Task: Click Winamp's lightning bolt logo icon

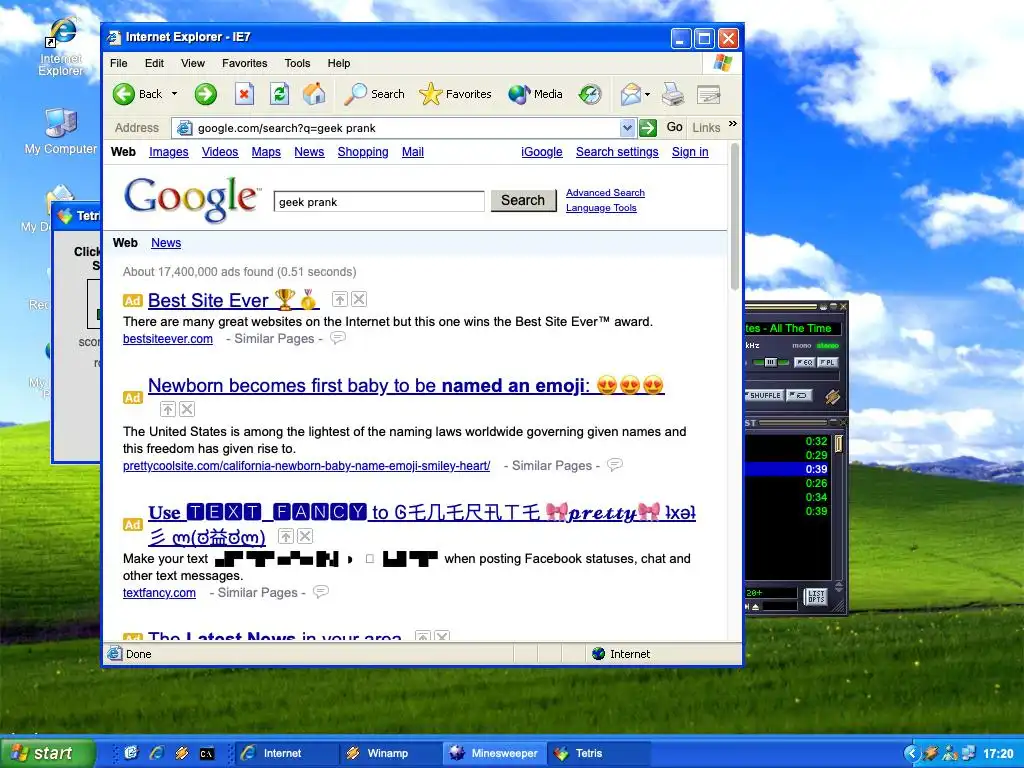Action: tap(832, 396)
